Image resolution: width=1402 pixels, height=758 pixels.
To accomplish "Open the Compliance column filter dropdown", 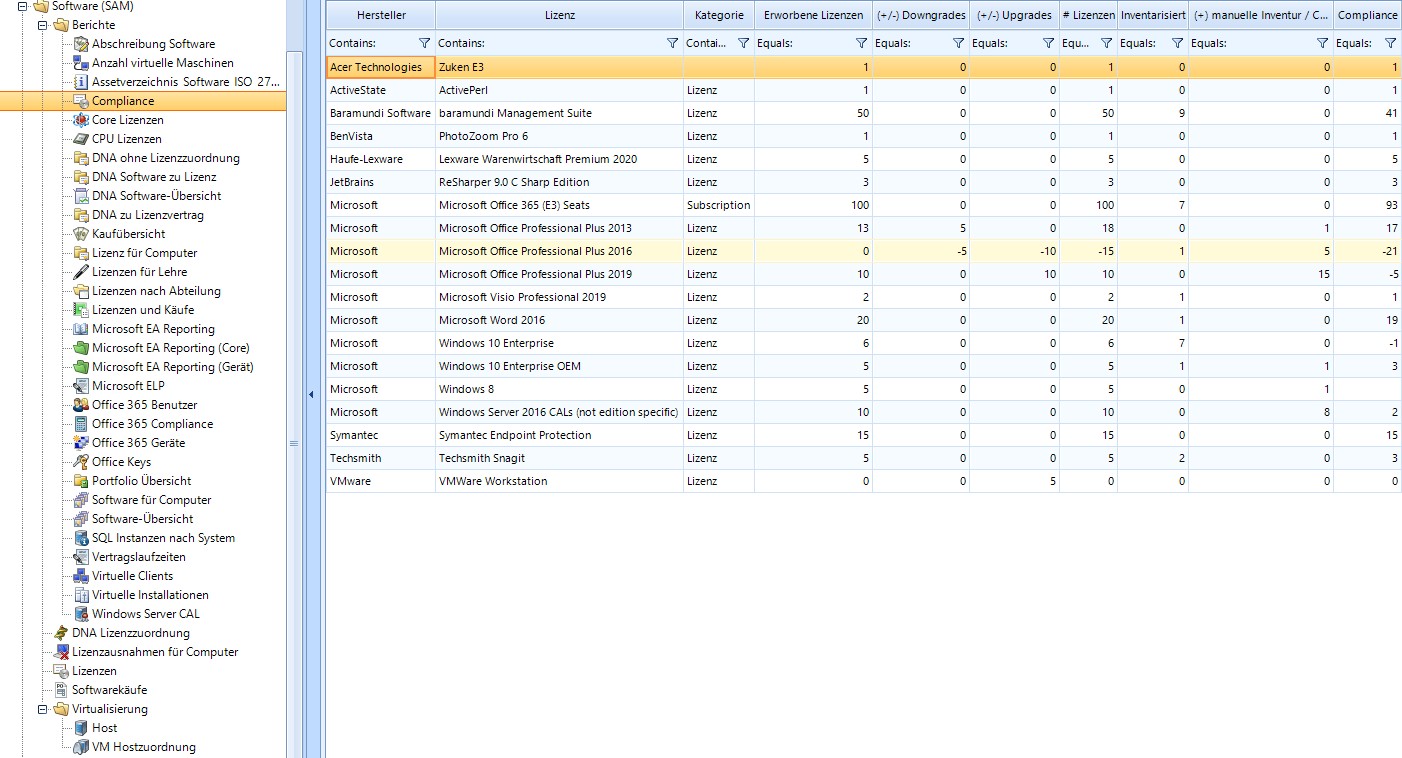I will [x=1390, y=43].
